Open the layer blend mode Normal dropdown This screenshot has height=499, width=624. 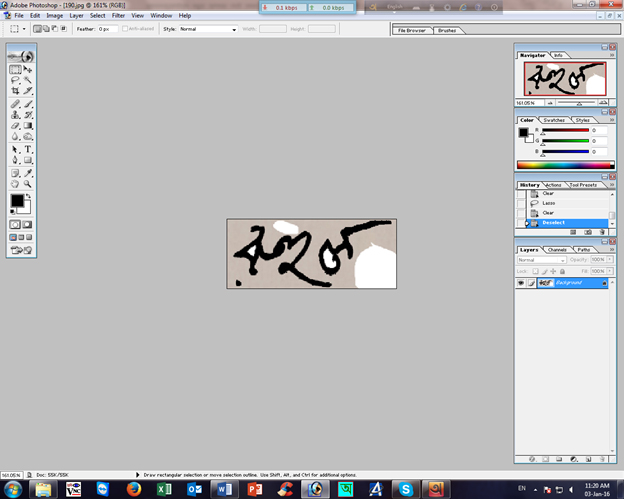tap(541, 260)
